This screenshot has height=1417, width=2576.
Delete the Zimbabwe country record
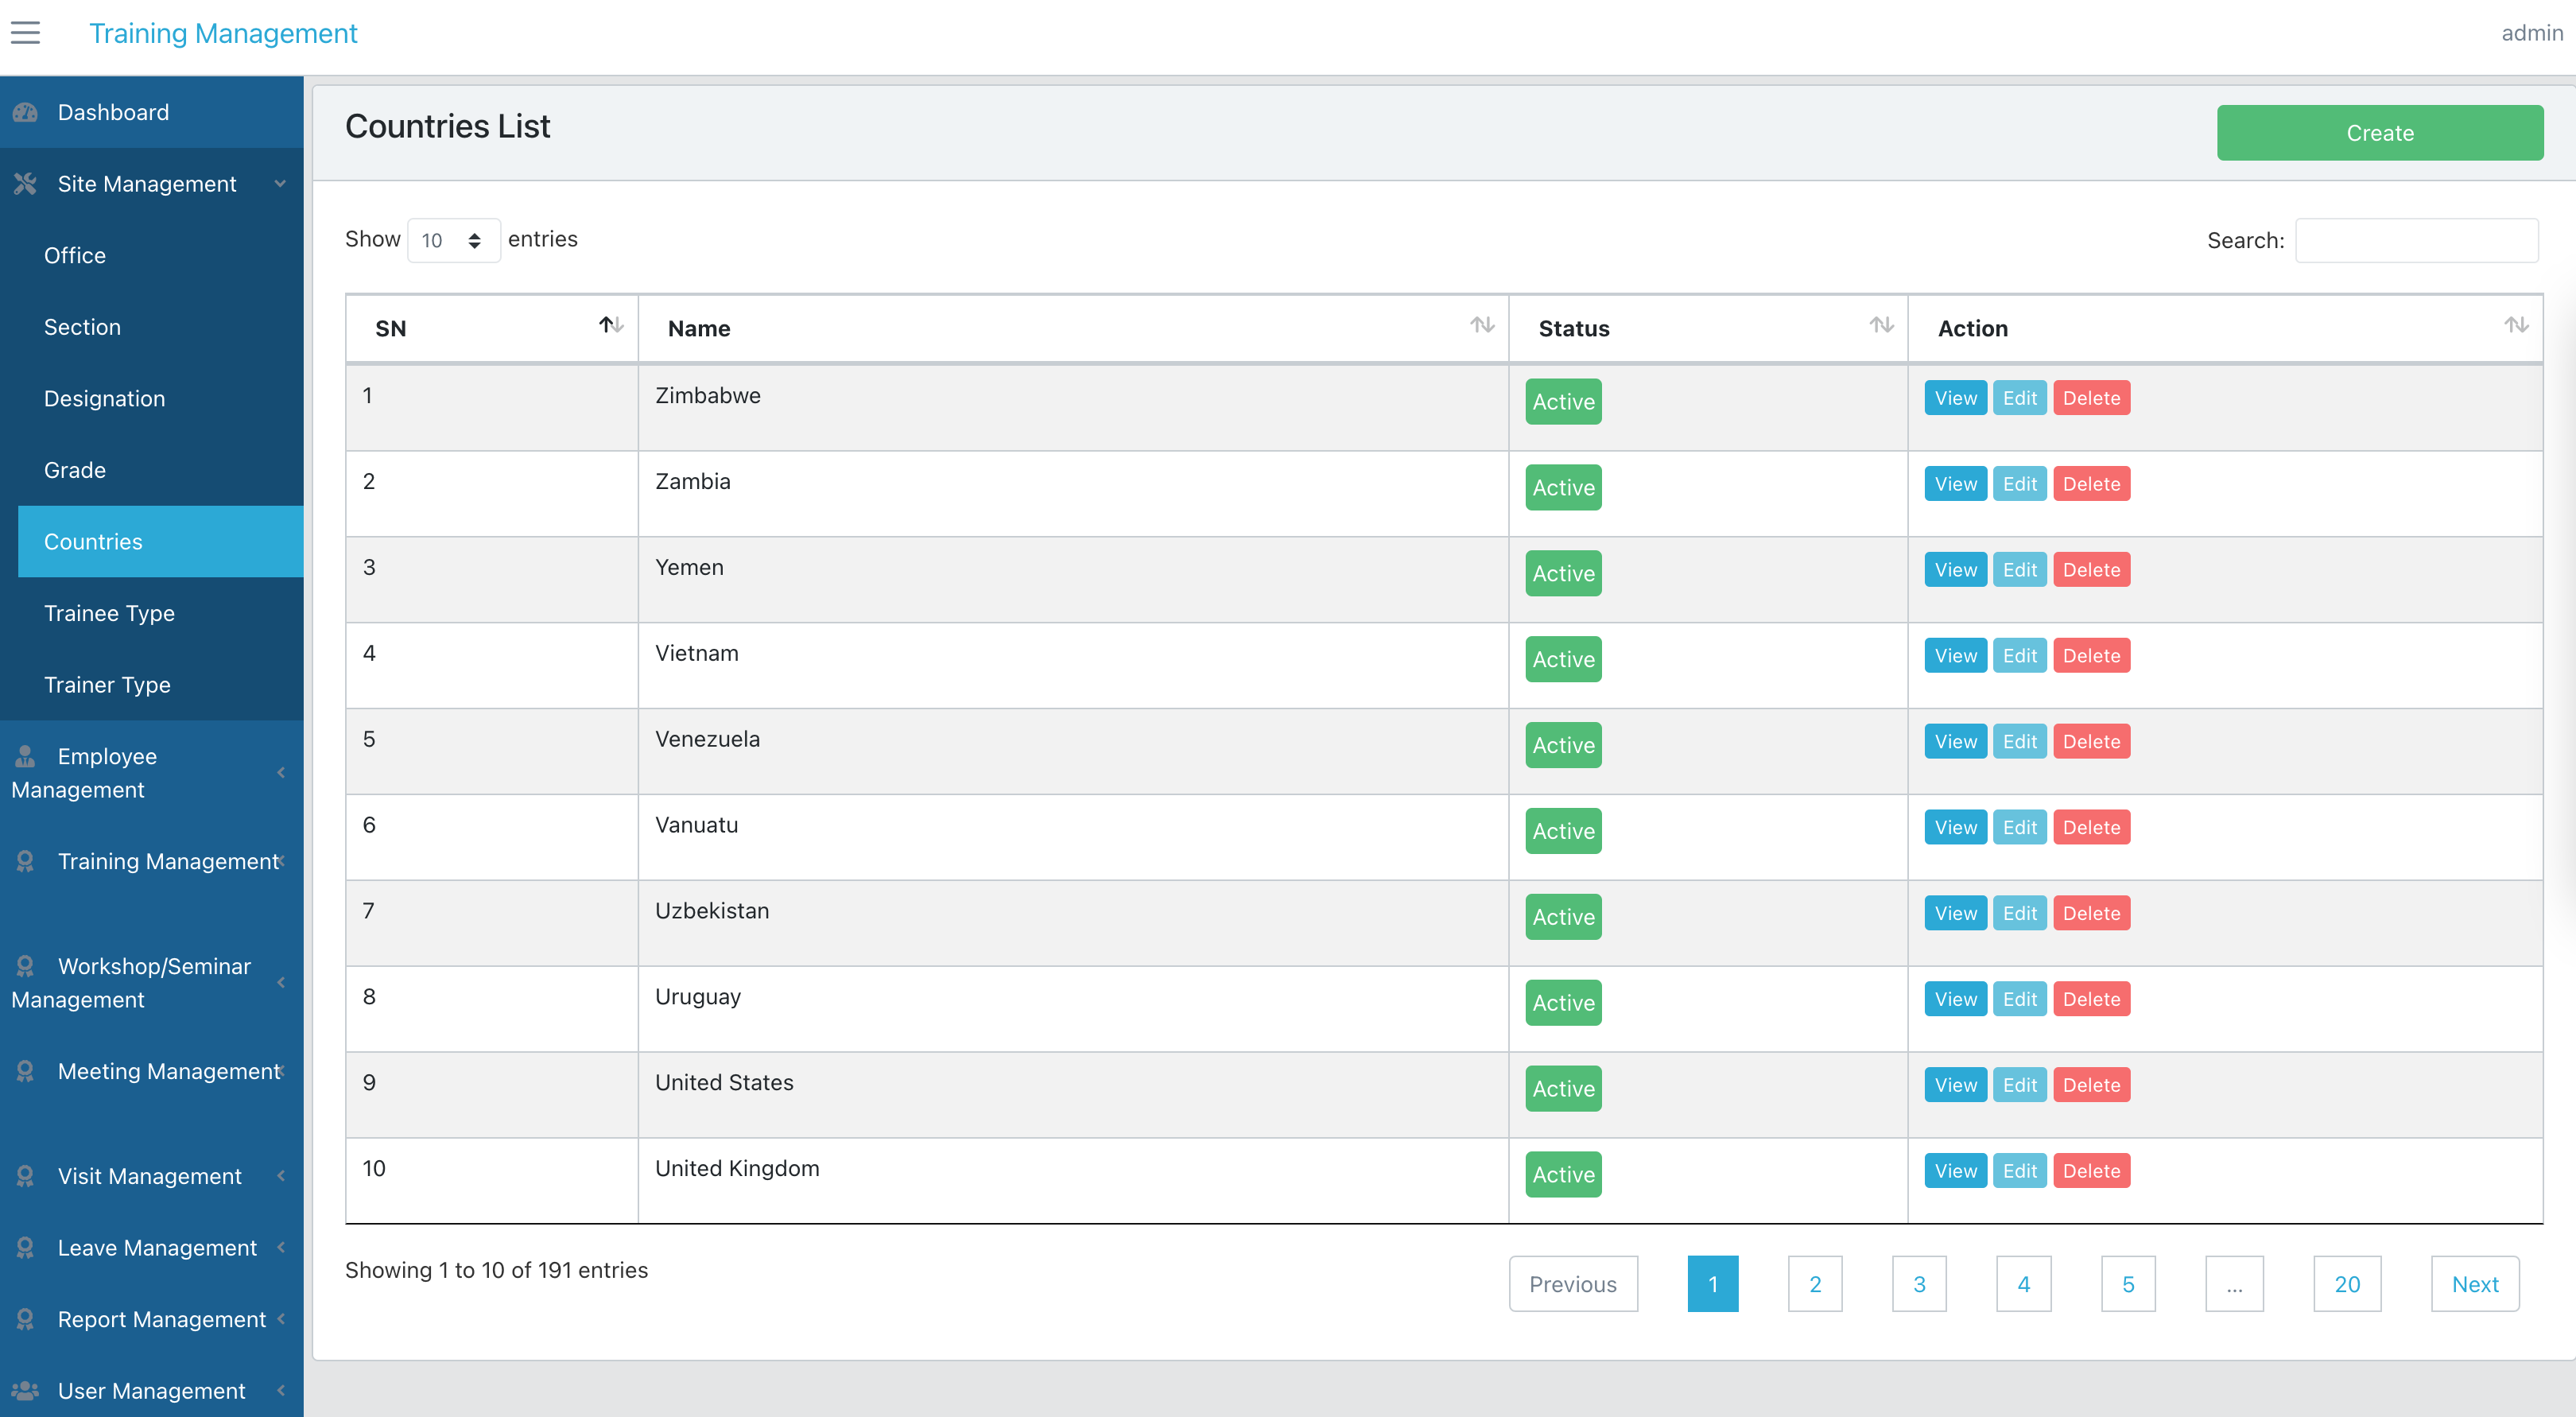pyautogui.click(x=2091, y=398)
